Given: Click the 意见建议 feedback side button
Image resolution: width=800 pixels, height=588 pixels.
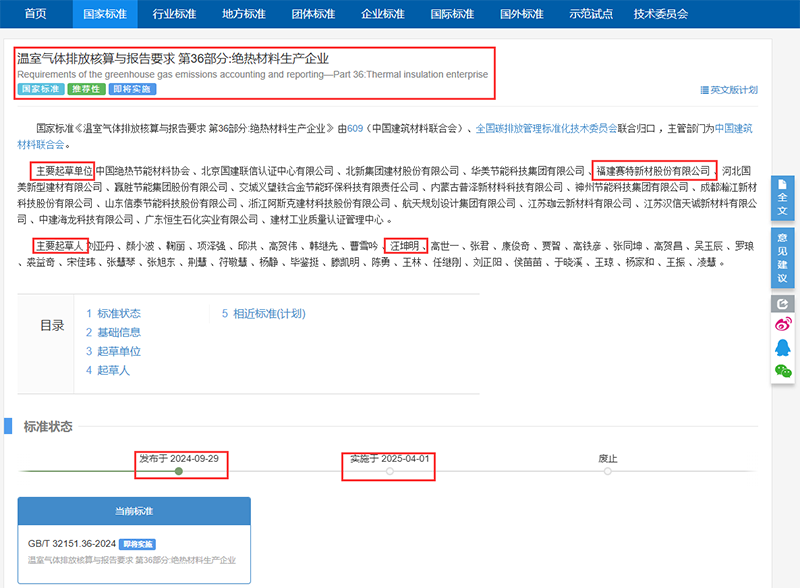Looking at the screenshot, I should [x=783, y=257].
